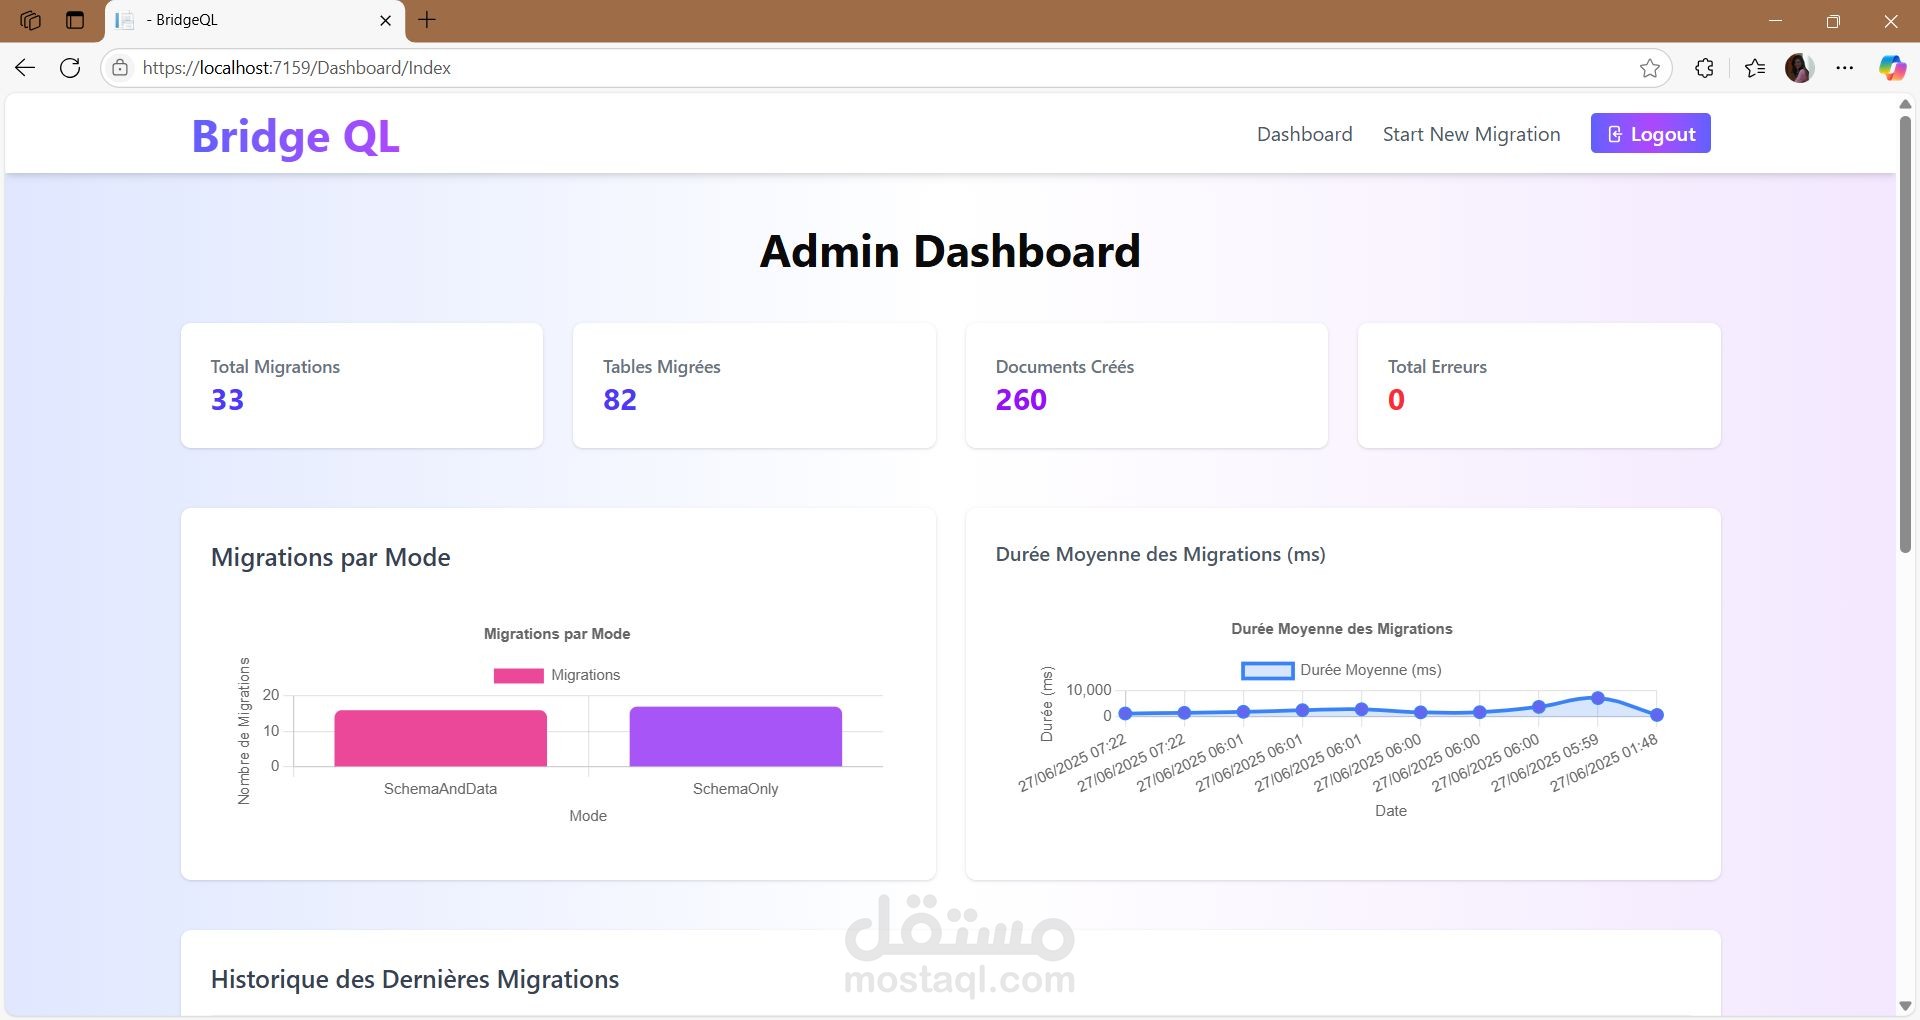Click the Total Migrations value 33
The width and height of the screenshot is (1920, 1020).
point(227,400)
